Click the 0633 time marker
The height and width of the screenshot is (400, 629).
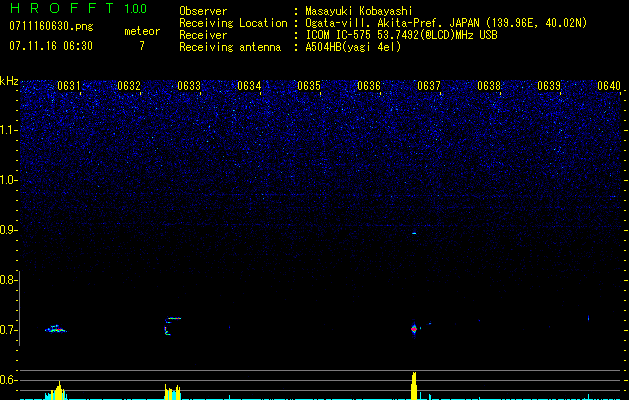(189, 86)
